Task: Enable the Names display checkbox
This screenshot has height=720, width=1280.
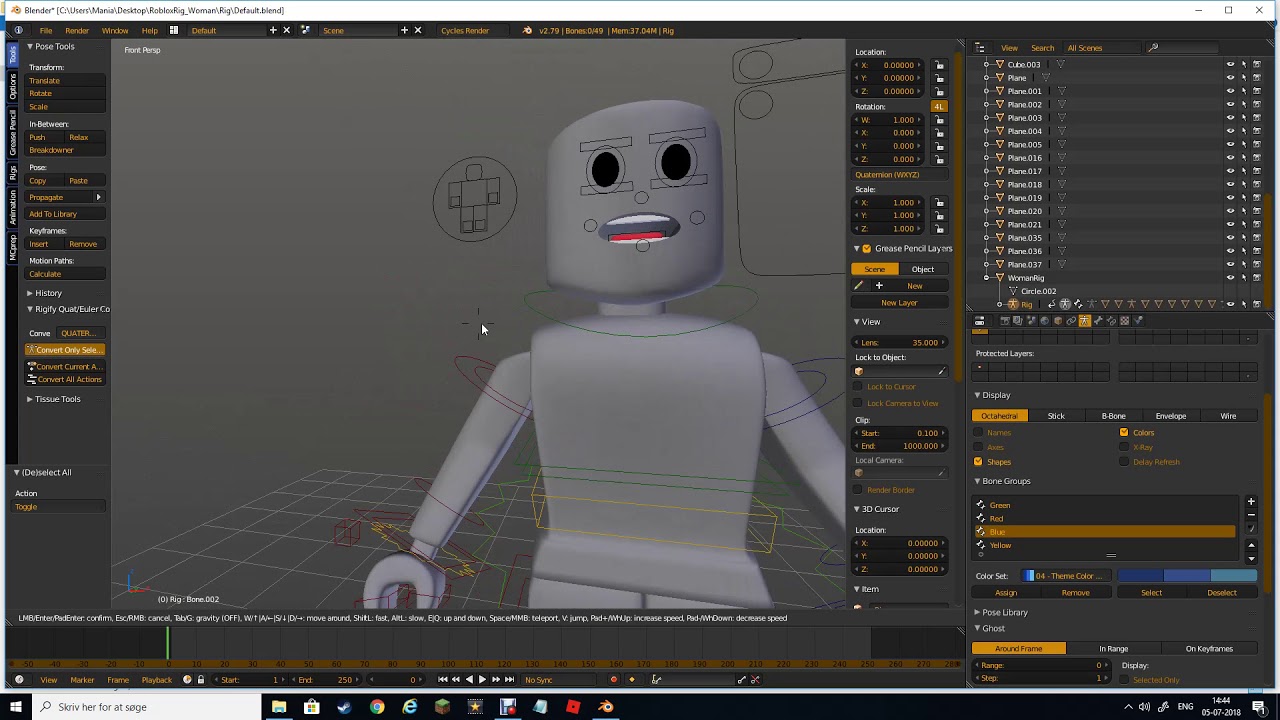Action: click(978, 433)
